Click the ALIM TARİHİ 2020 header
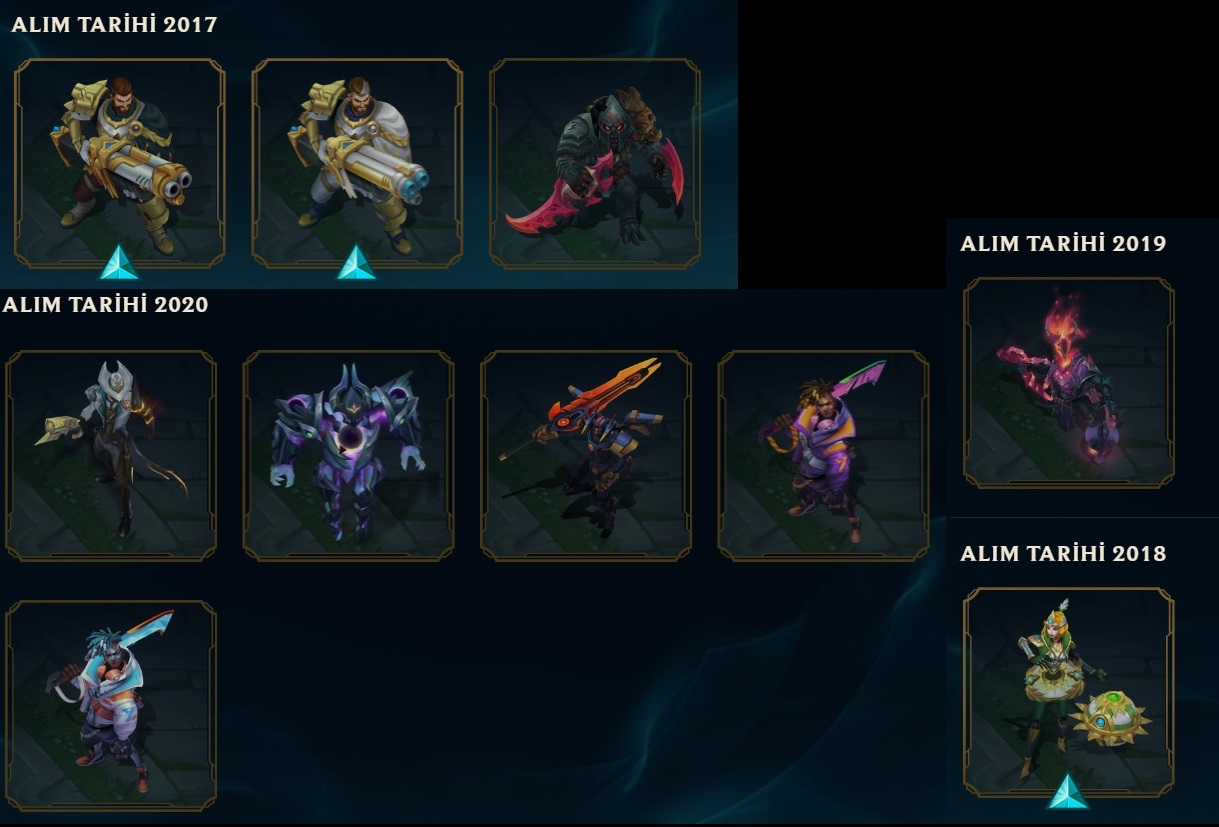Viewport: 1219px width, 827px height. (x=106, y=305)
